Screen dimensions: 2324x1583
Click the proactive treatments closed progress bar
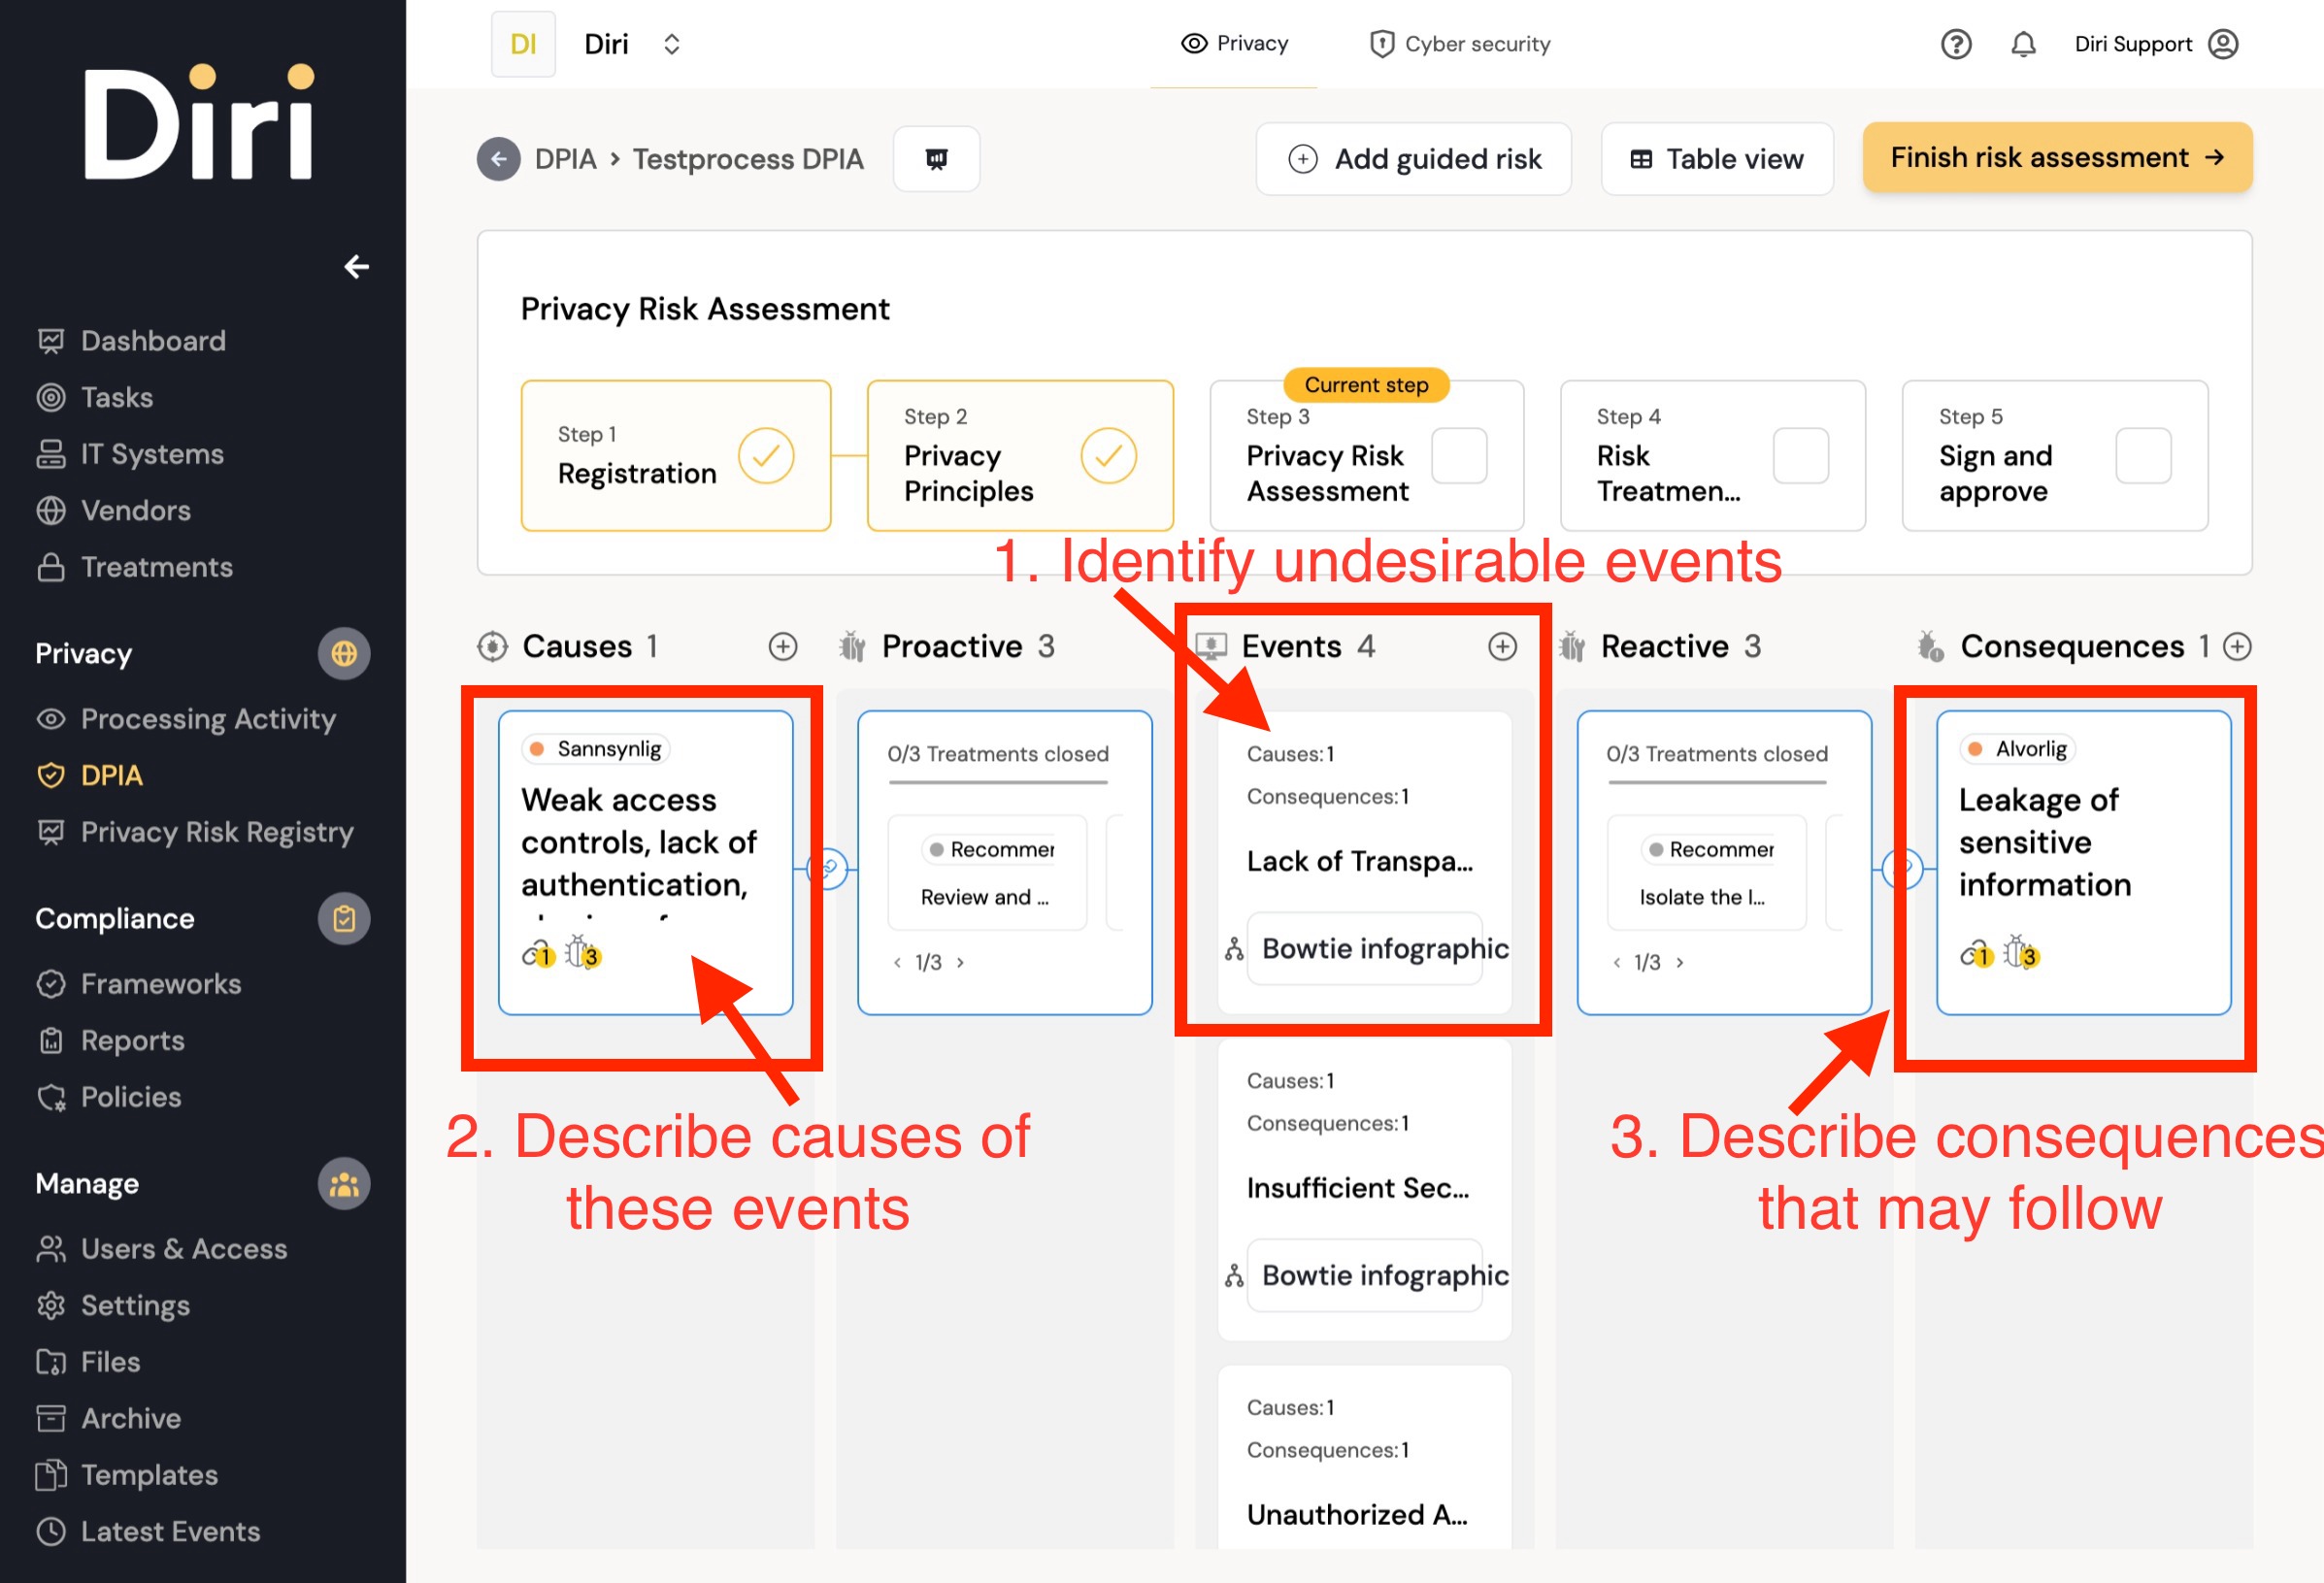point(998,782)
